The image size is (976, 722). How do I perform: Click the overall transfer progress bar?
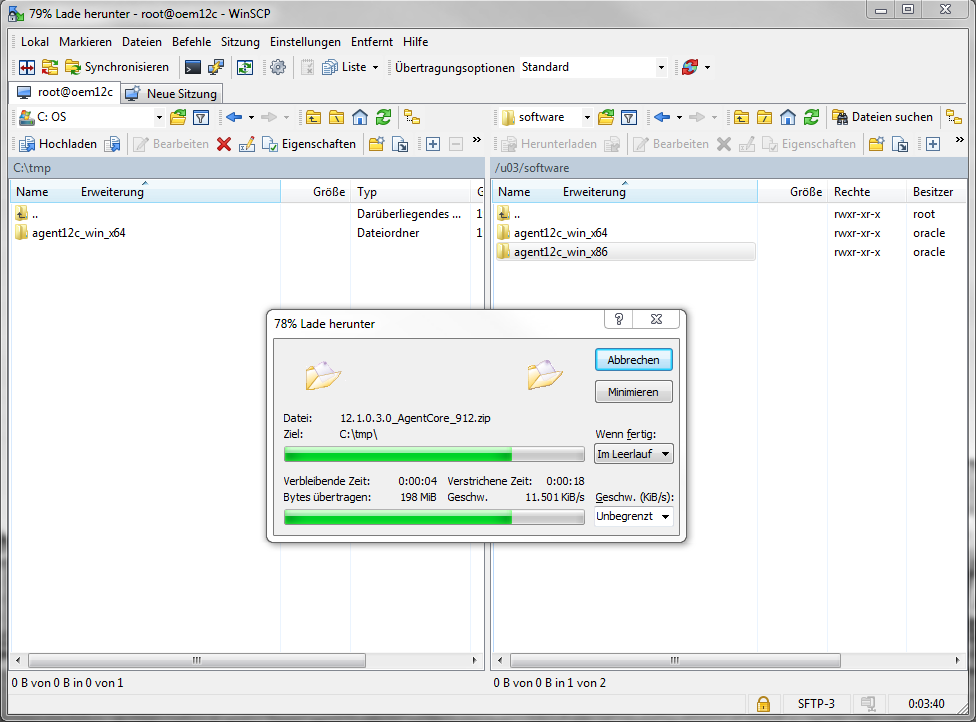coord(434,517)
